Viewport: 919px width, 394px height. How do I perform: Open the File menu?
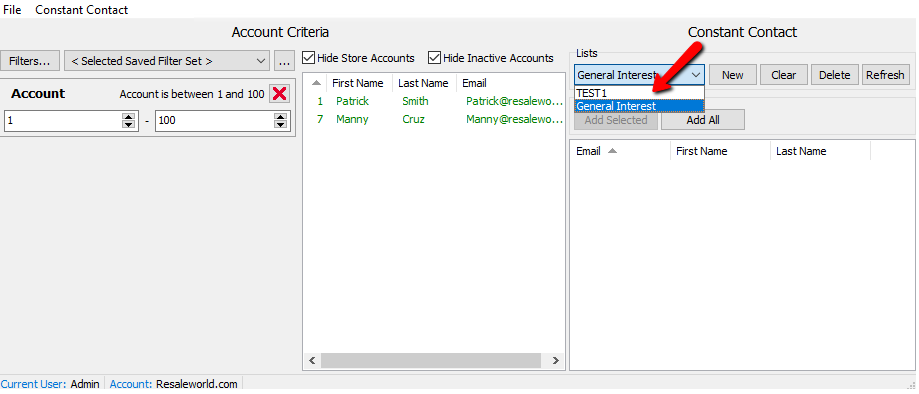point(12,10)
